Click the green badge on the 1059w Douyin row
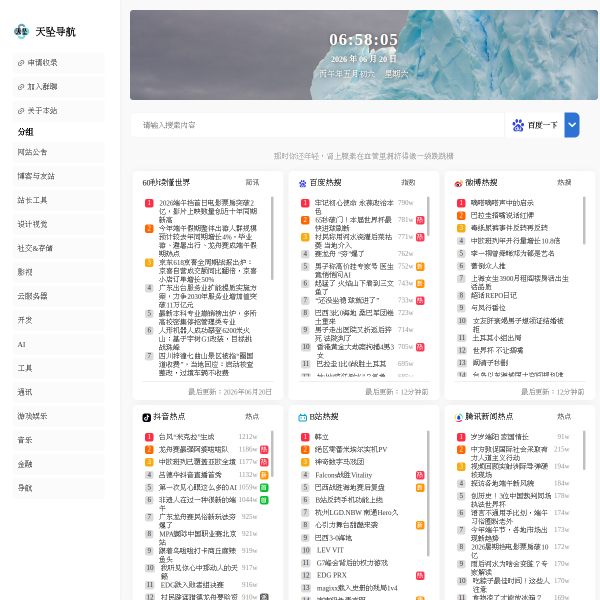 [x=264, y=488]
